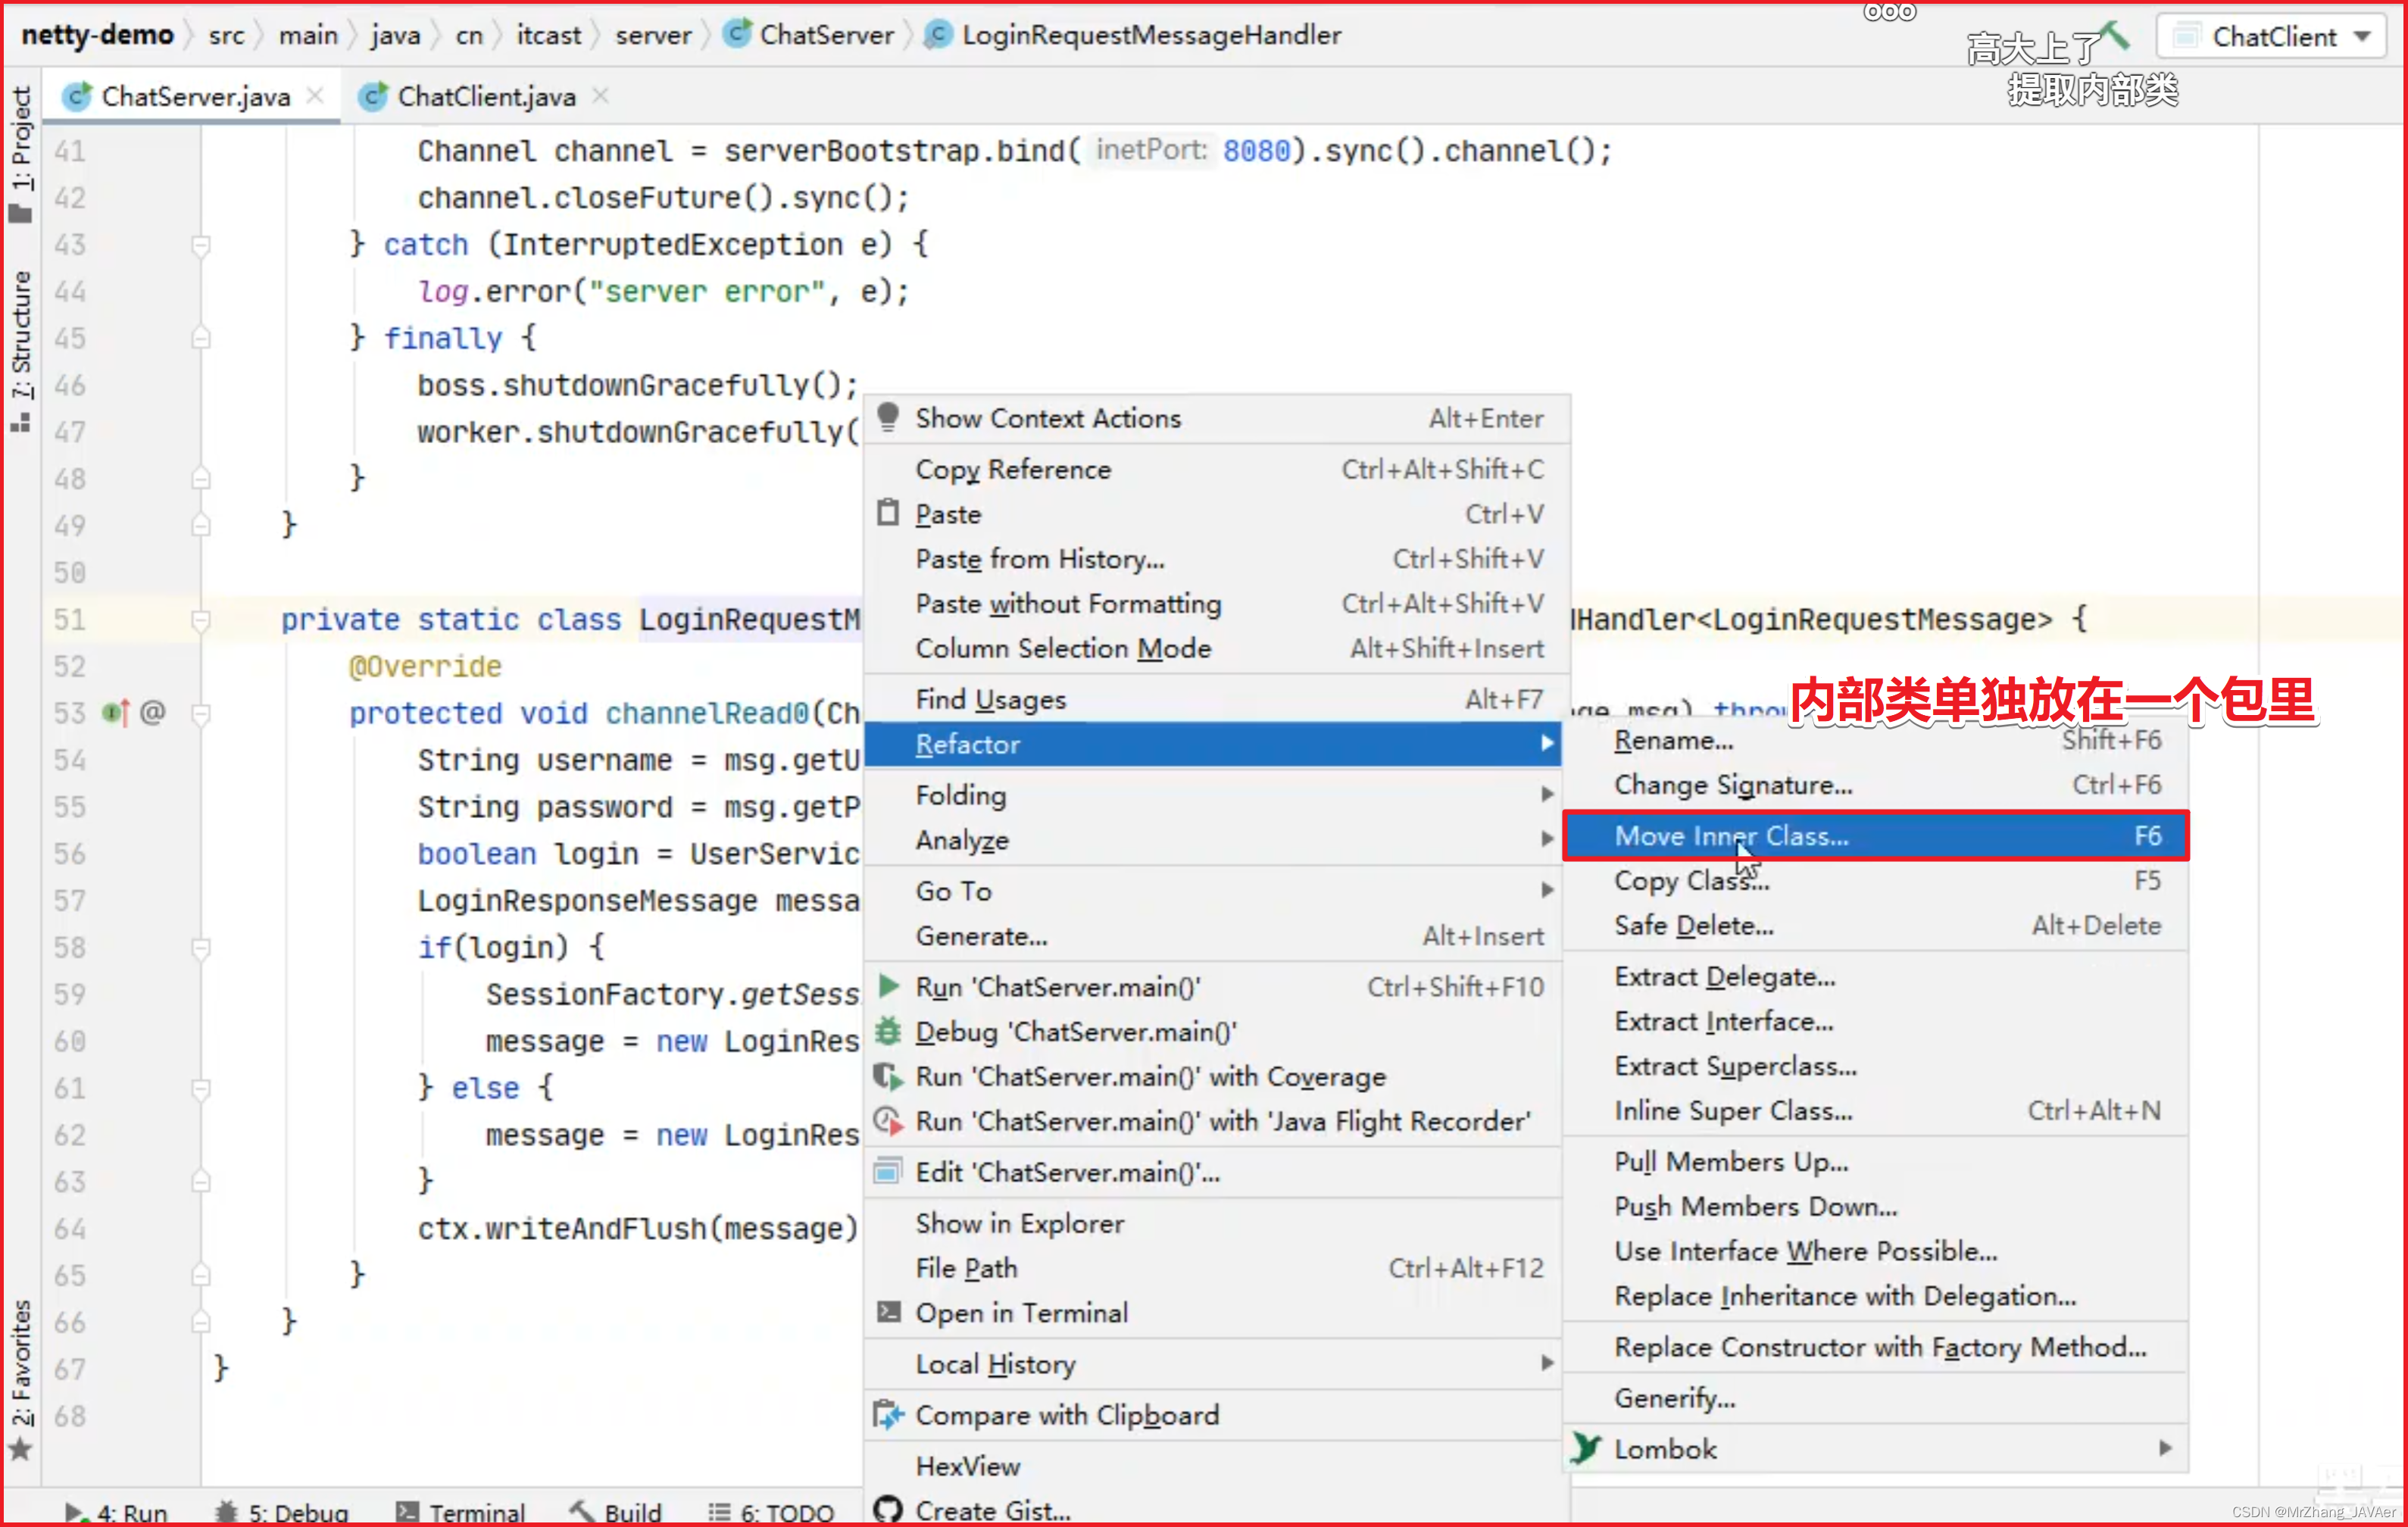This screenshot has height=1527, width=2408.
Task: Click the green build hammer icon
Action: [2113, 35]
